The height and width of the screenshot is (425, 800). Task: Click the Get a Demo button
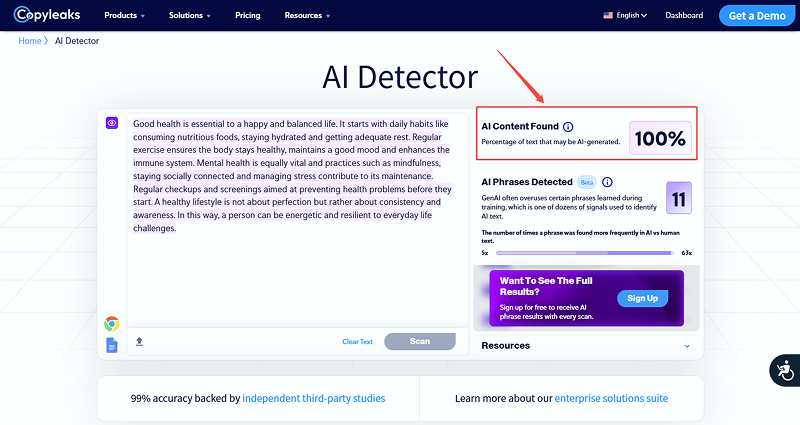757,16
